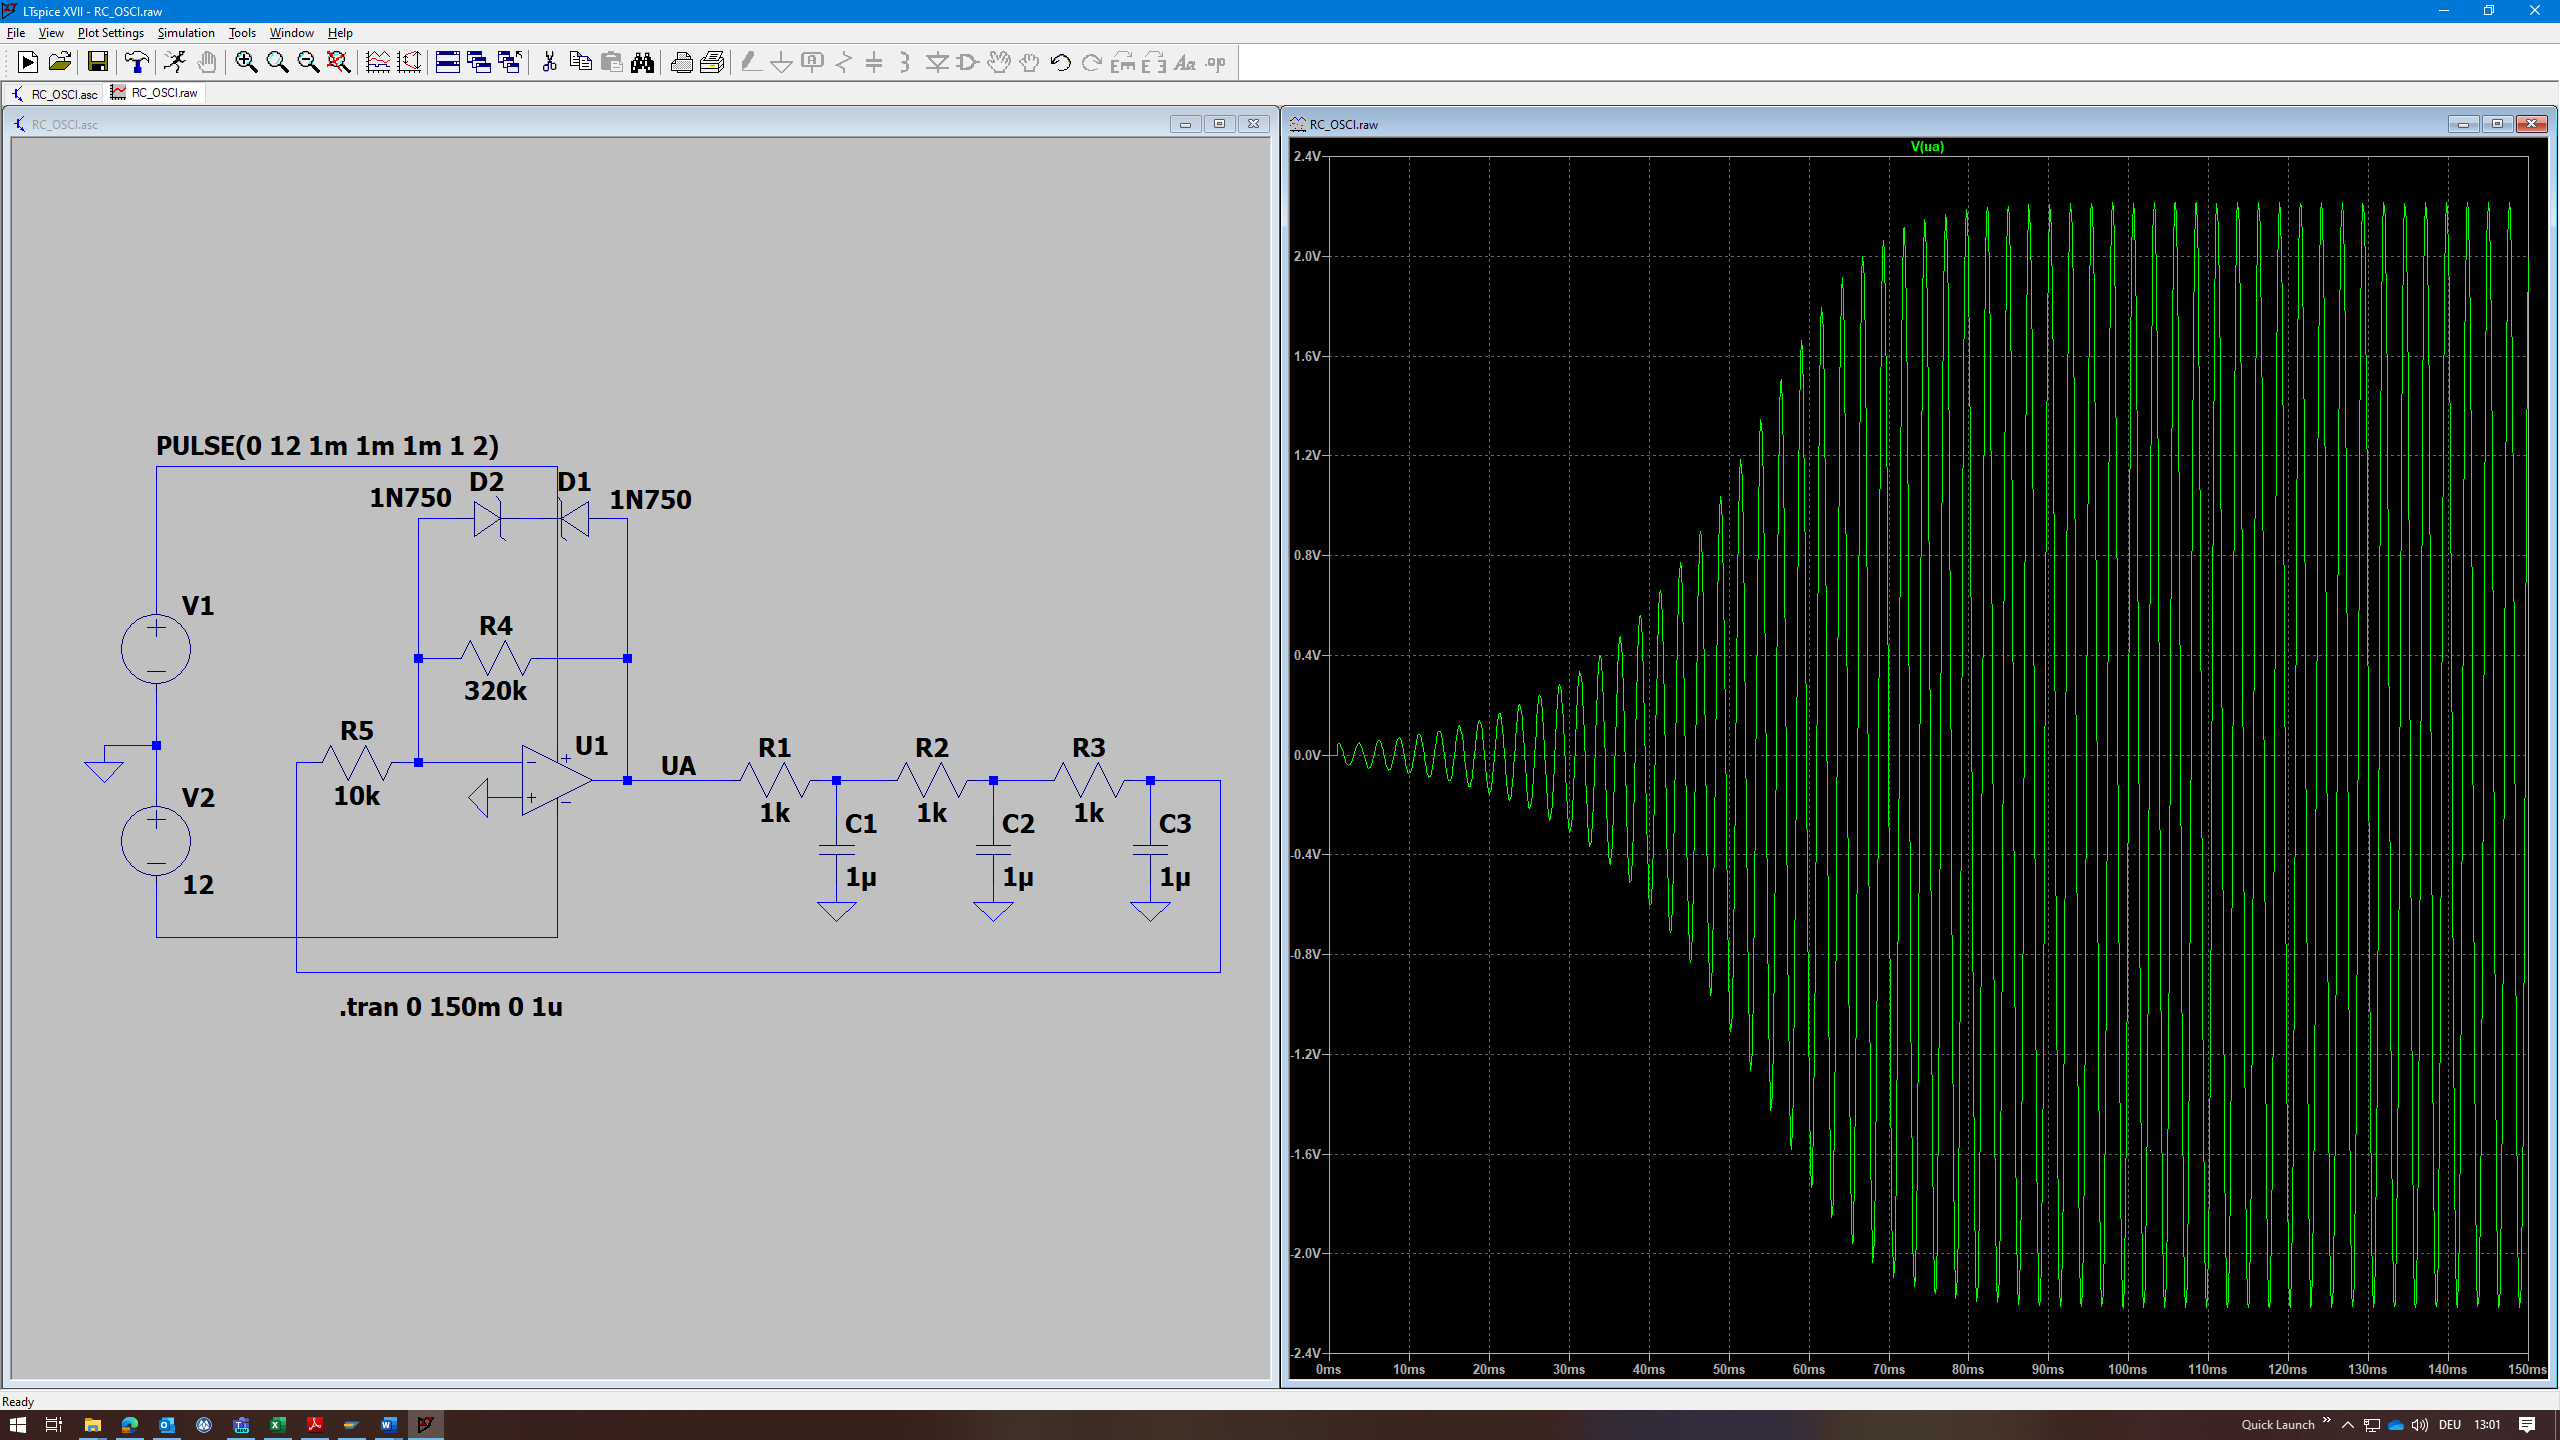Save the file with the floppy icon
The width and height of the screenshot is (2560, 1440).
click(x=97, y=62)
